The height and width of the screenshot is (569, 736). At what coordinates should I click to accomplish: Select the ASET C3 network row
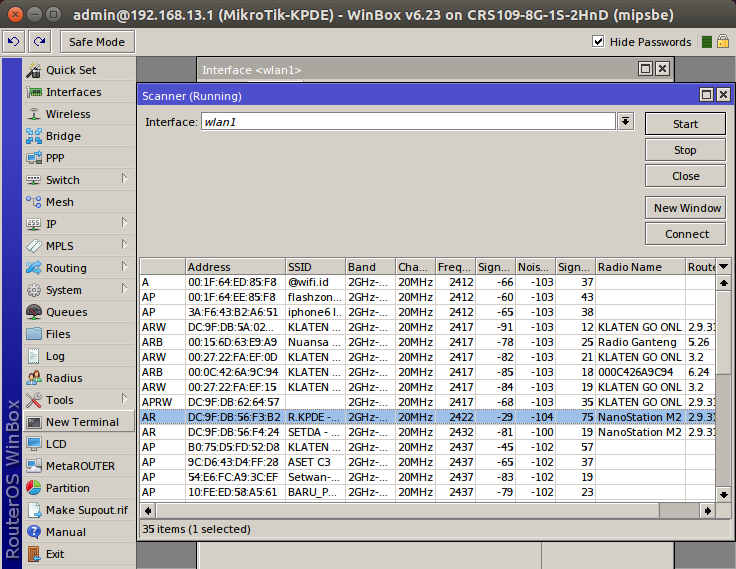coord(428,462)
